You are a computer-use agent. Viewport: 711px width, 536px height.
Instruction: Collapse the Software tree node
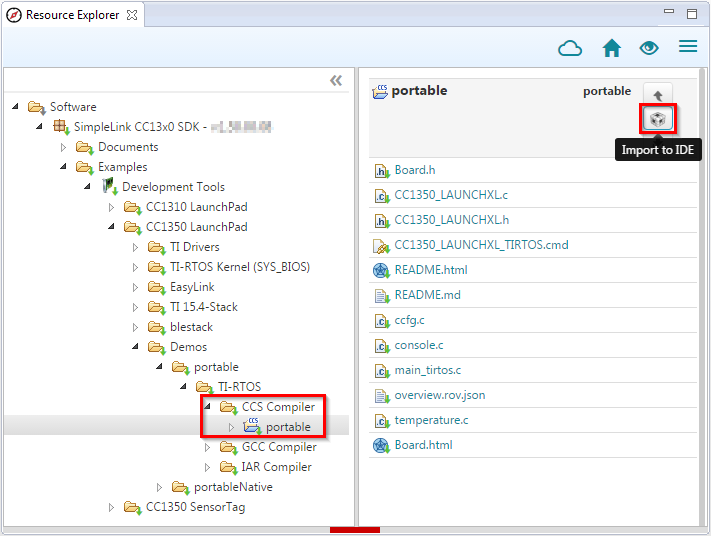(x=15, y=107)
